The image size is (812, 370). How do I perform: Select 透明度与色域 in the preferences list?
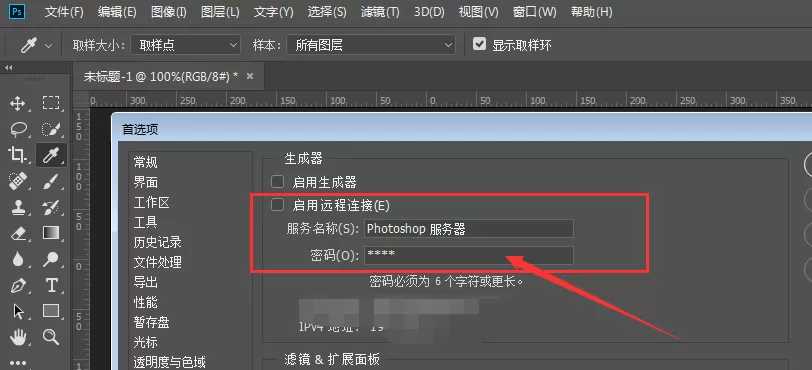click(169, 362)
